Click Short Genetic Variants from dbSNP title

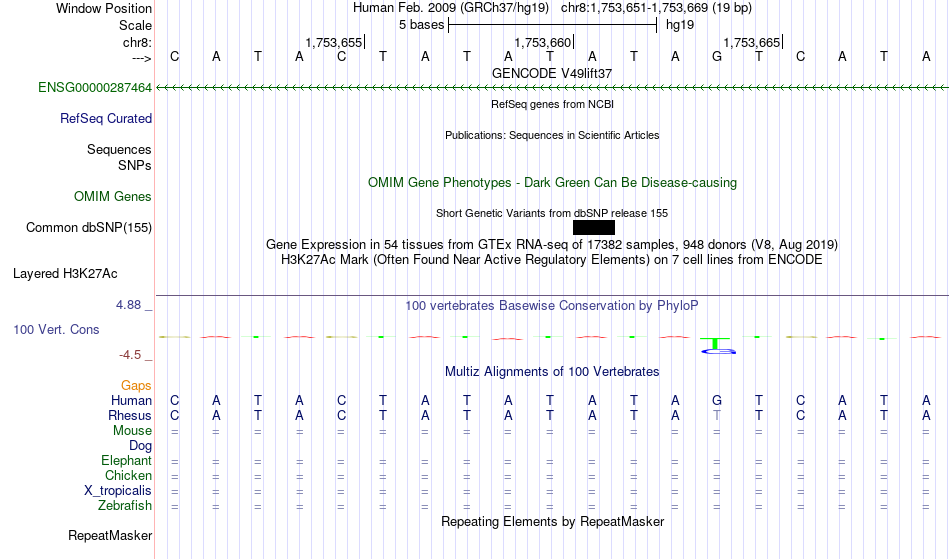click(x=552, y=213)
